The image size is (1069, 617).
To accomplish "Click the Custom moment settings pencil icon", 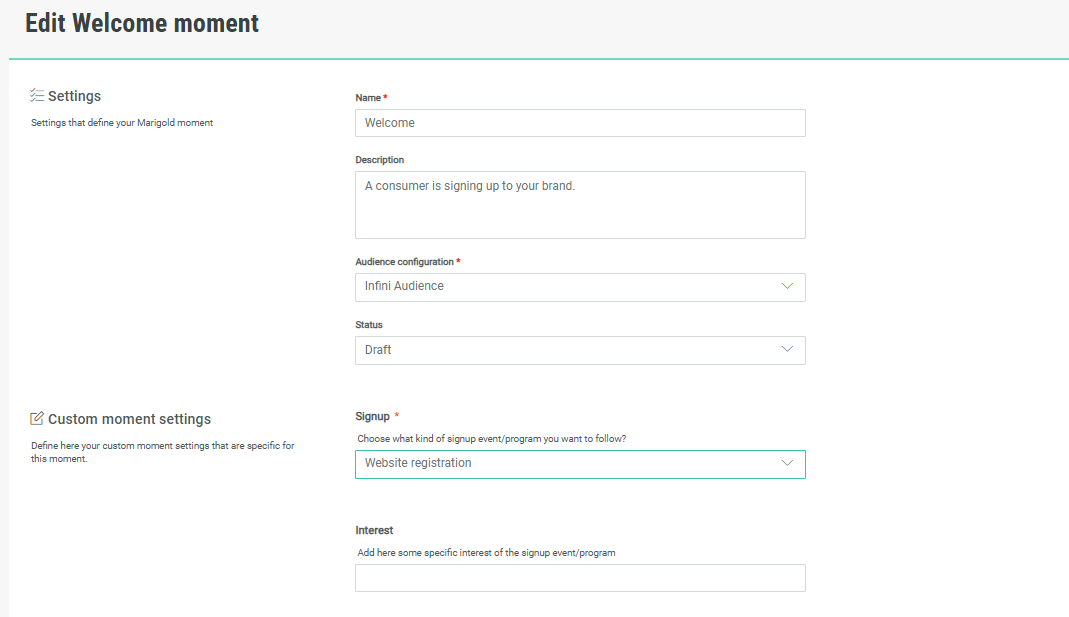I will pos(37,418).
